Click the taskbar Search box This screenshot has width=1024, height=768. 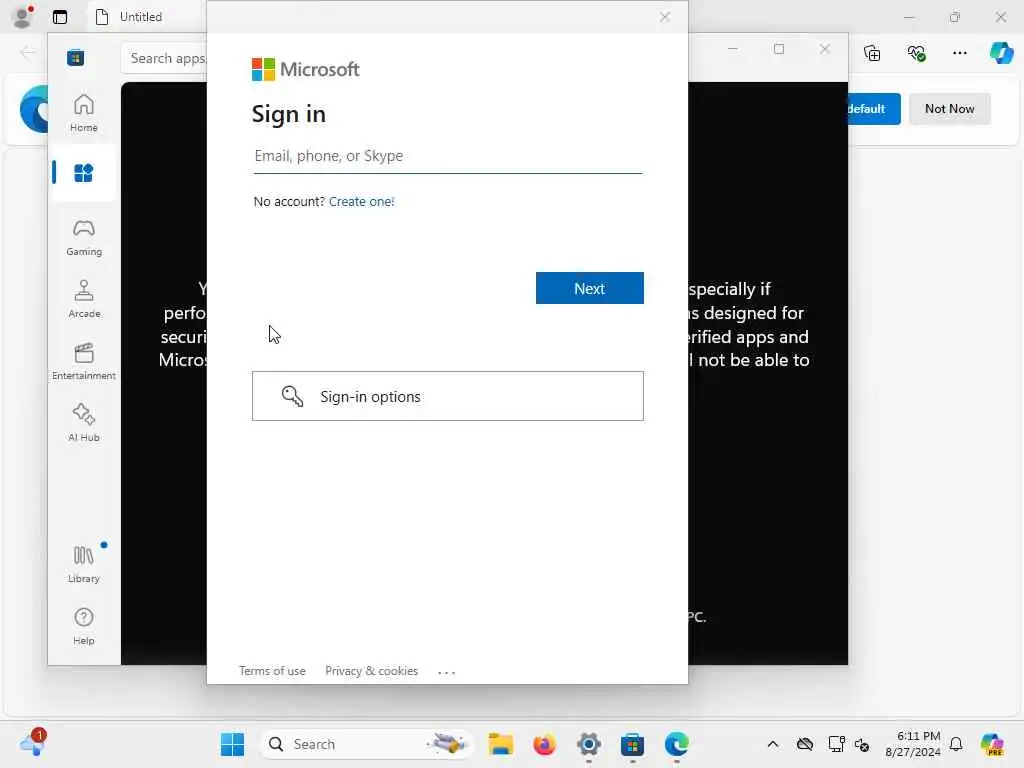coord(366,744)
